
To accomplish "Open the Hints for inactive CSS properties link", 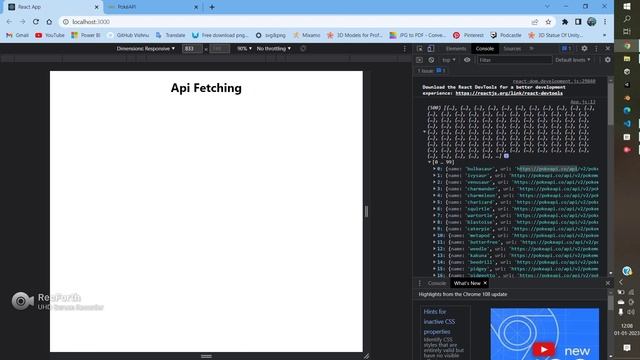I will click(439, 322).
